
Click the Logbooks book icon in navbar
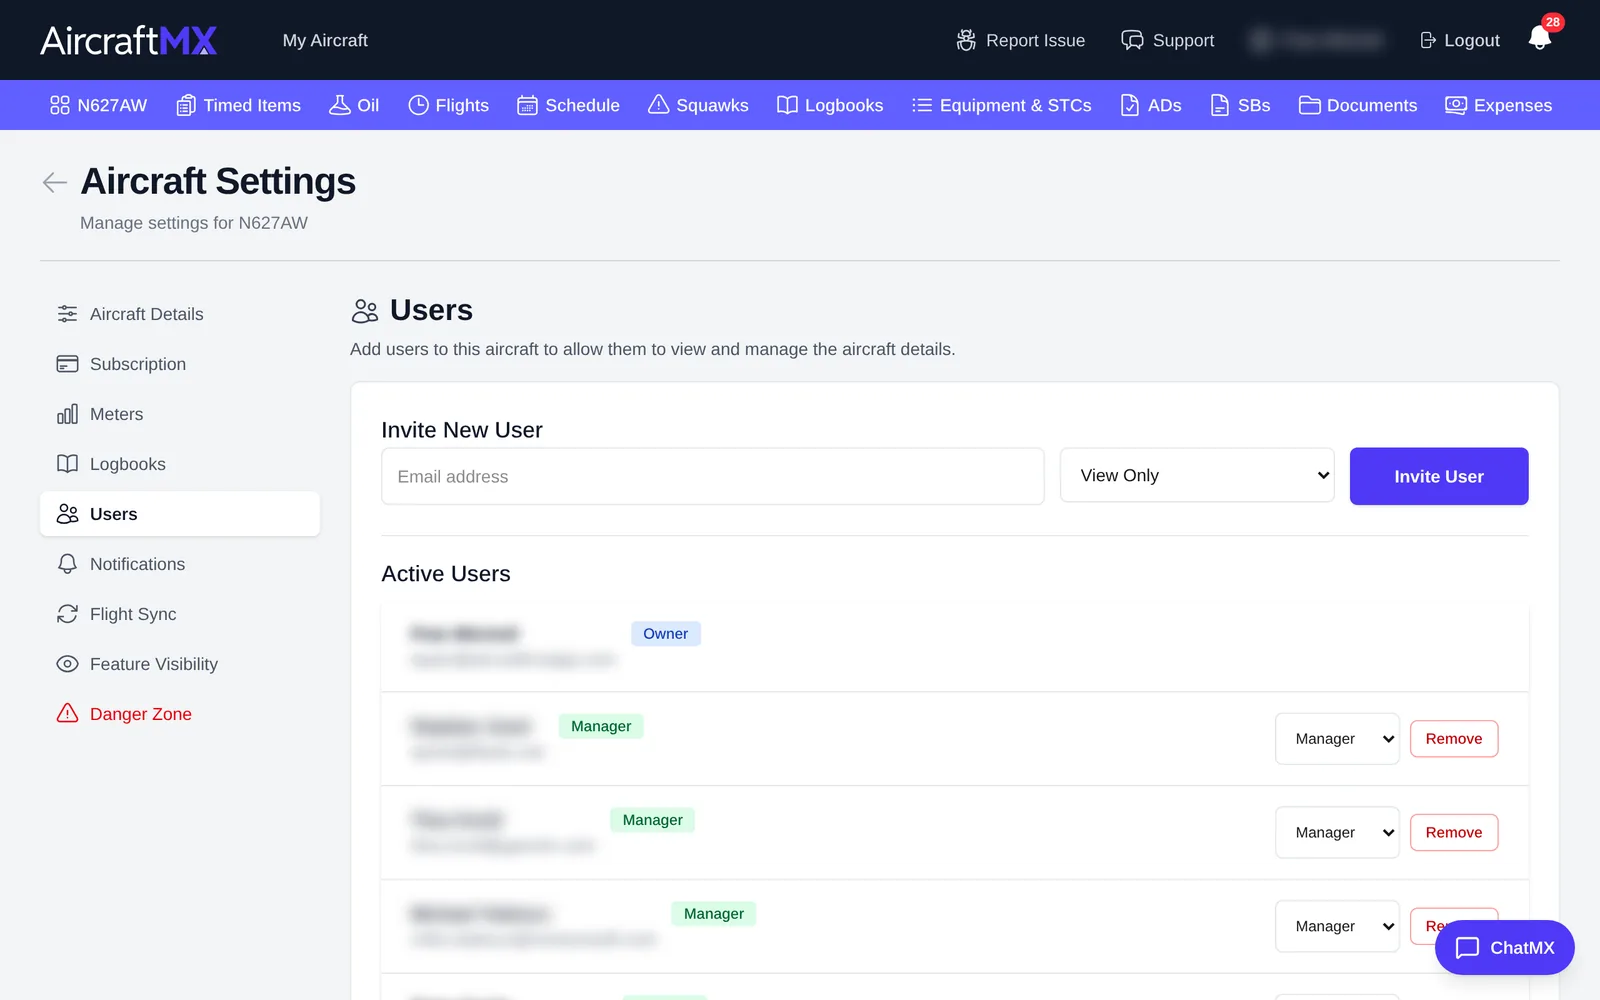click(787, 105)
